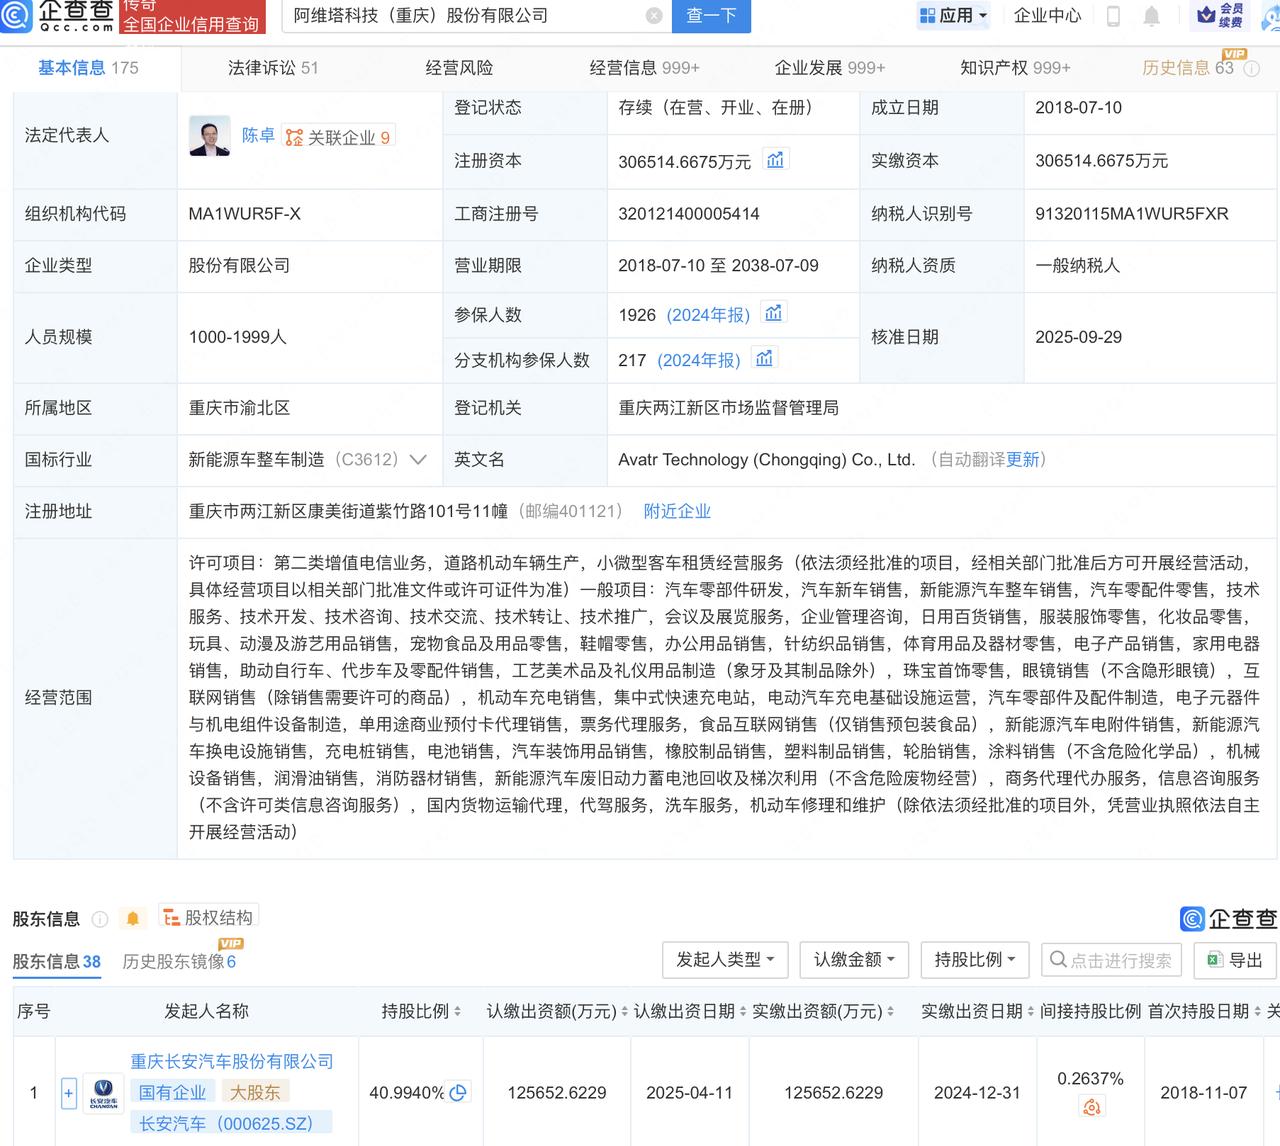
Task: Open the 经营风险 tab
Action: click(x=459, y=68)
